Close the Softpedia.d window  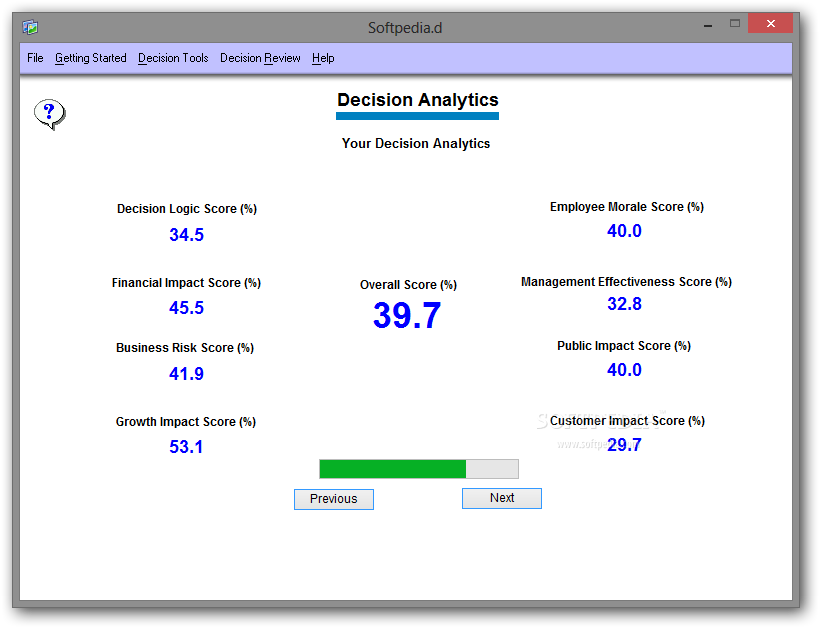click(x=770, y=24)
